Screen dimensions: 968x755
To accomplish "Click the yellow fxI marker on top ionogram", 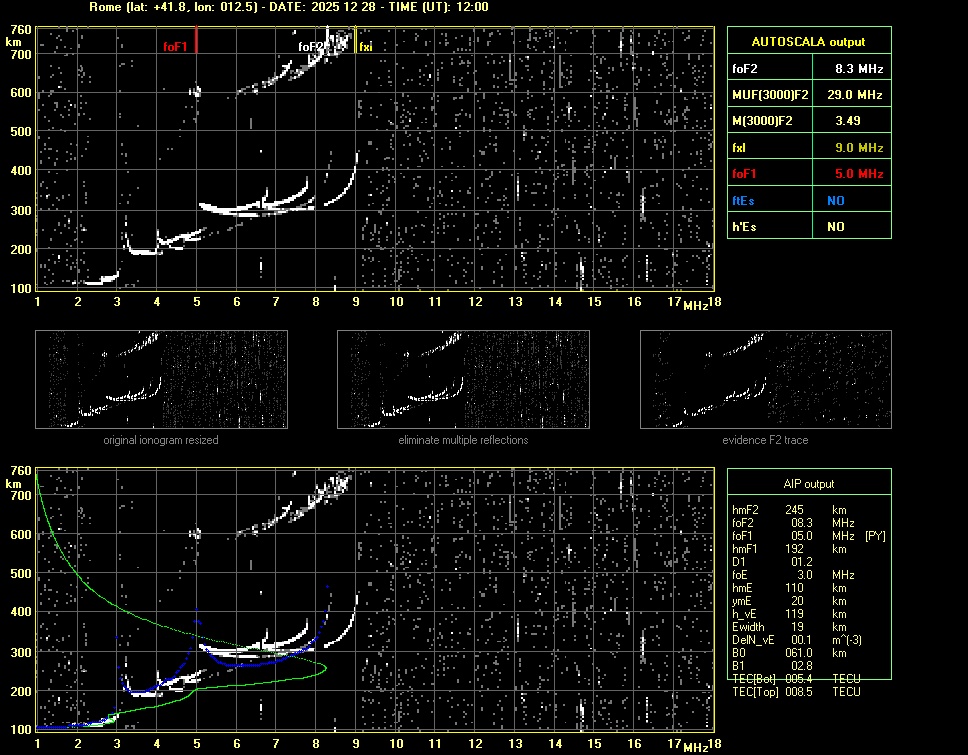I will coord(365,47).
